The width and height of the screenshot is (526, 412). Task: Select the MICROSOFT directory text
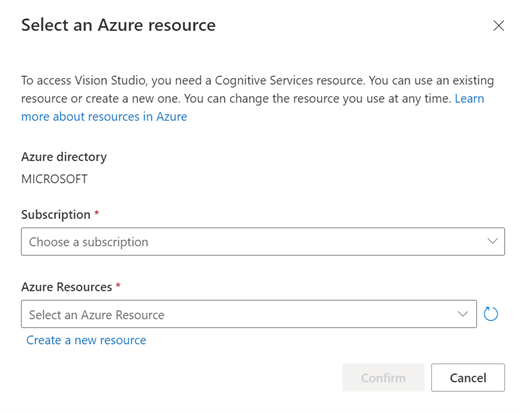tap(54, 179)
